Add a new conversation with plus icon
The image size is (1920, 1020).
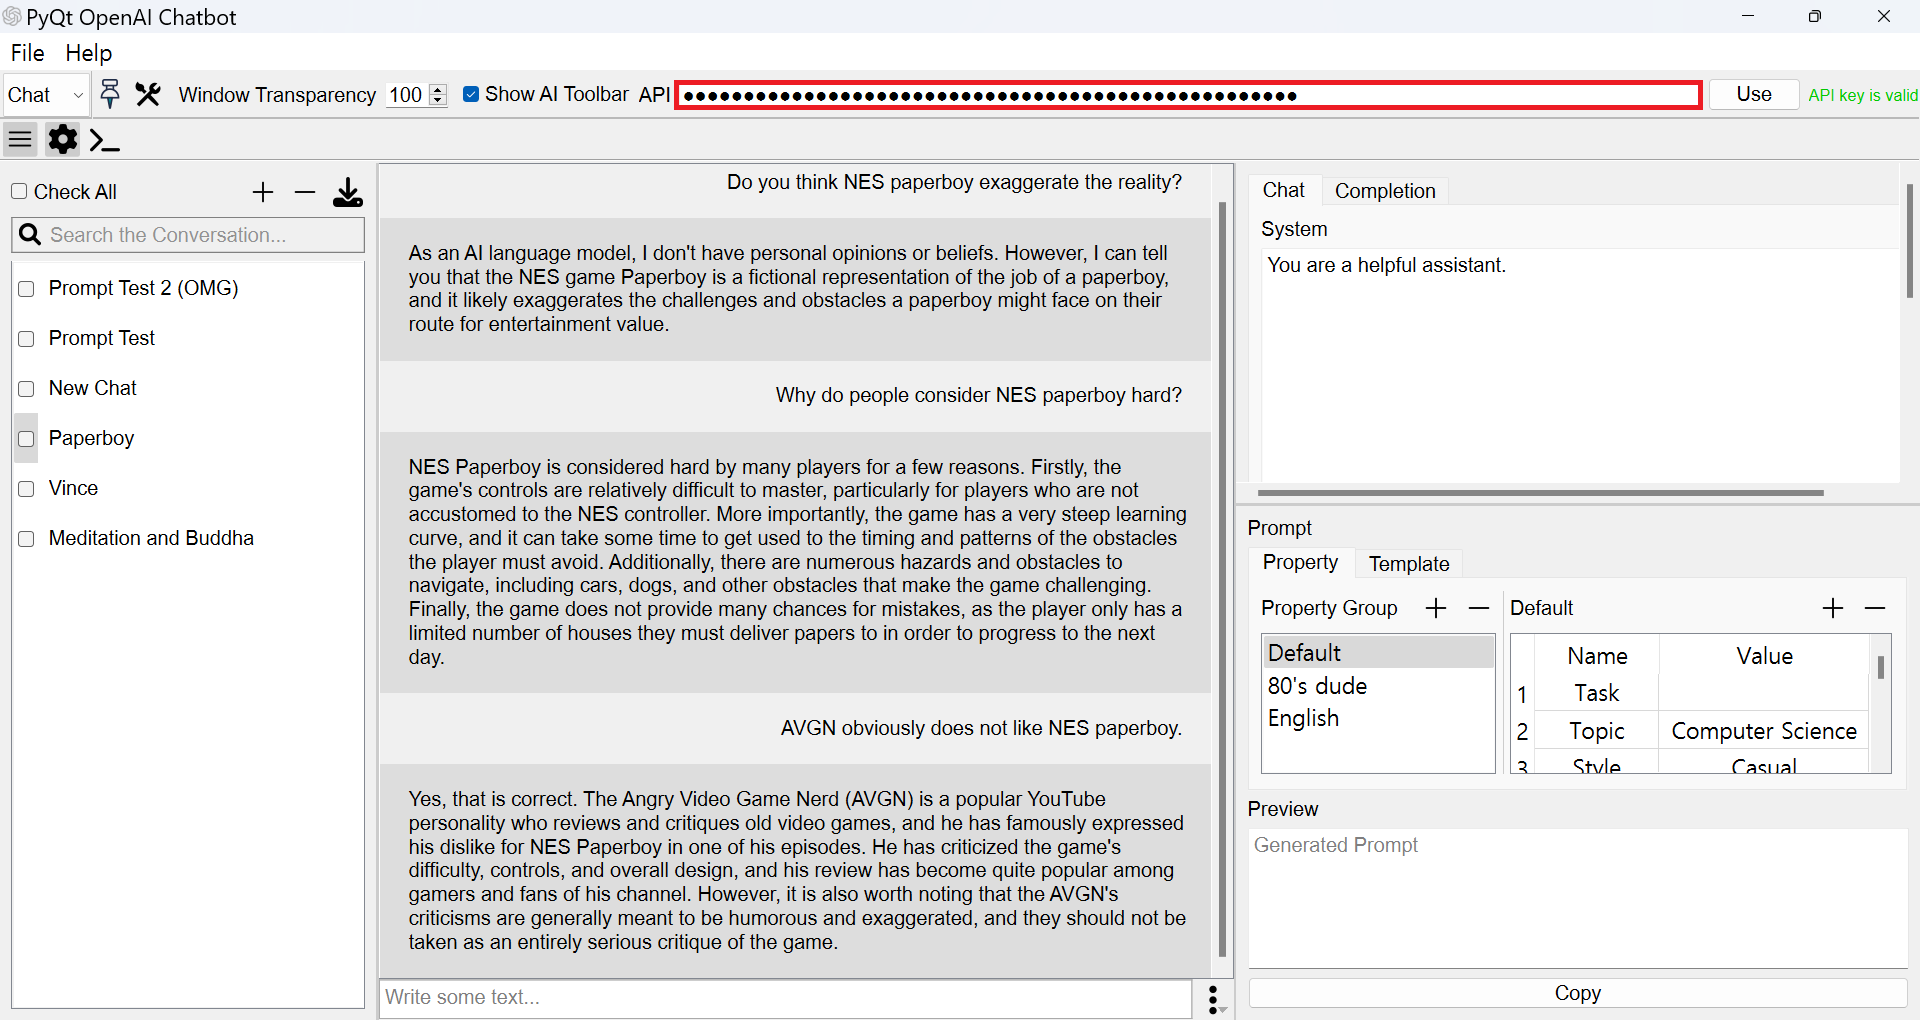263,192
